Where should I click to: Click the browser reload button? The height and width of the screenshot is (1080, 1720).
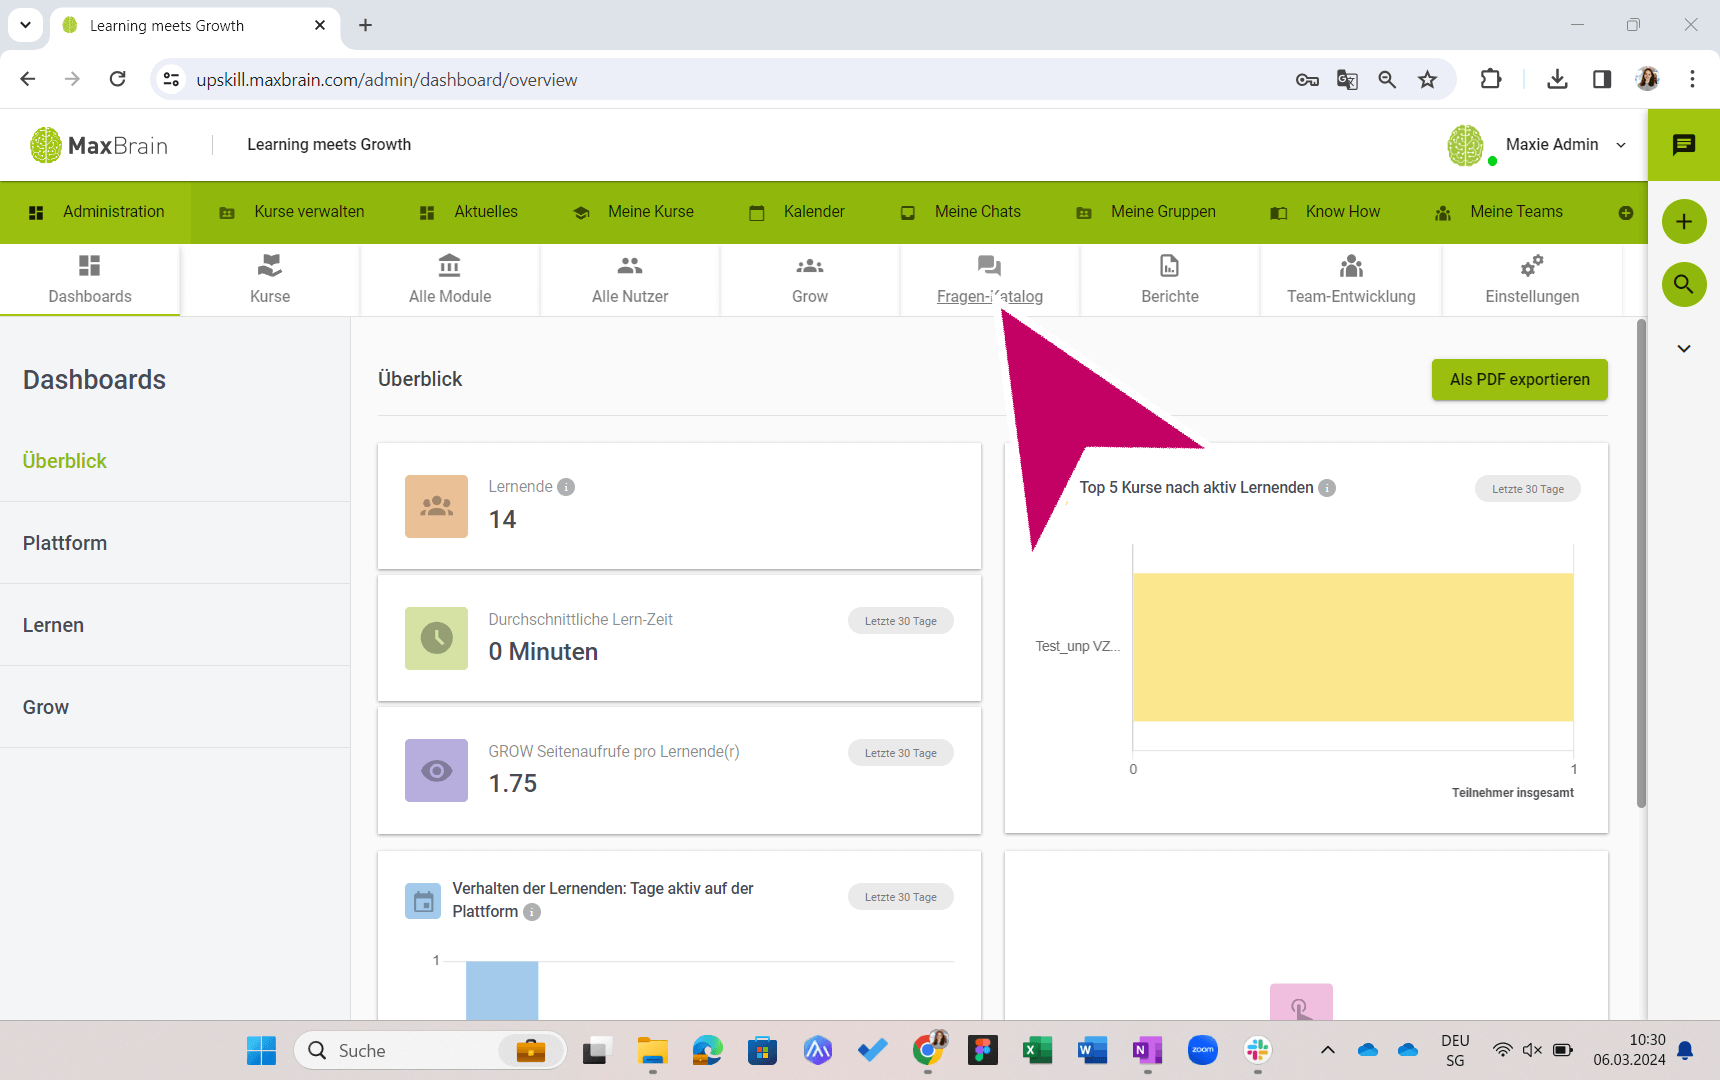coord(118,79)
